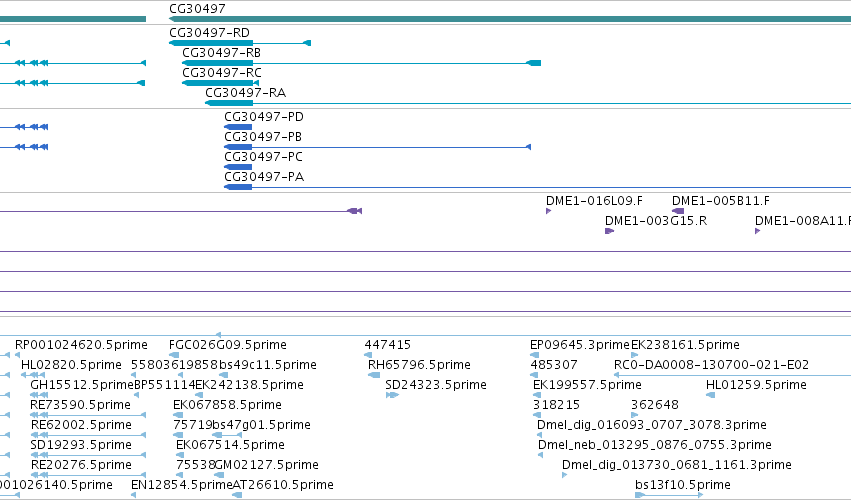This screenshot has height=500, width=851.
Task: Open protein CG30497-PA
Action: 264,177
